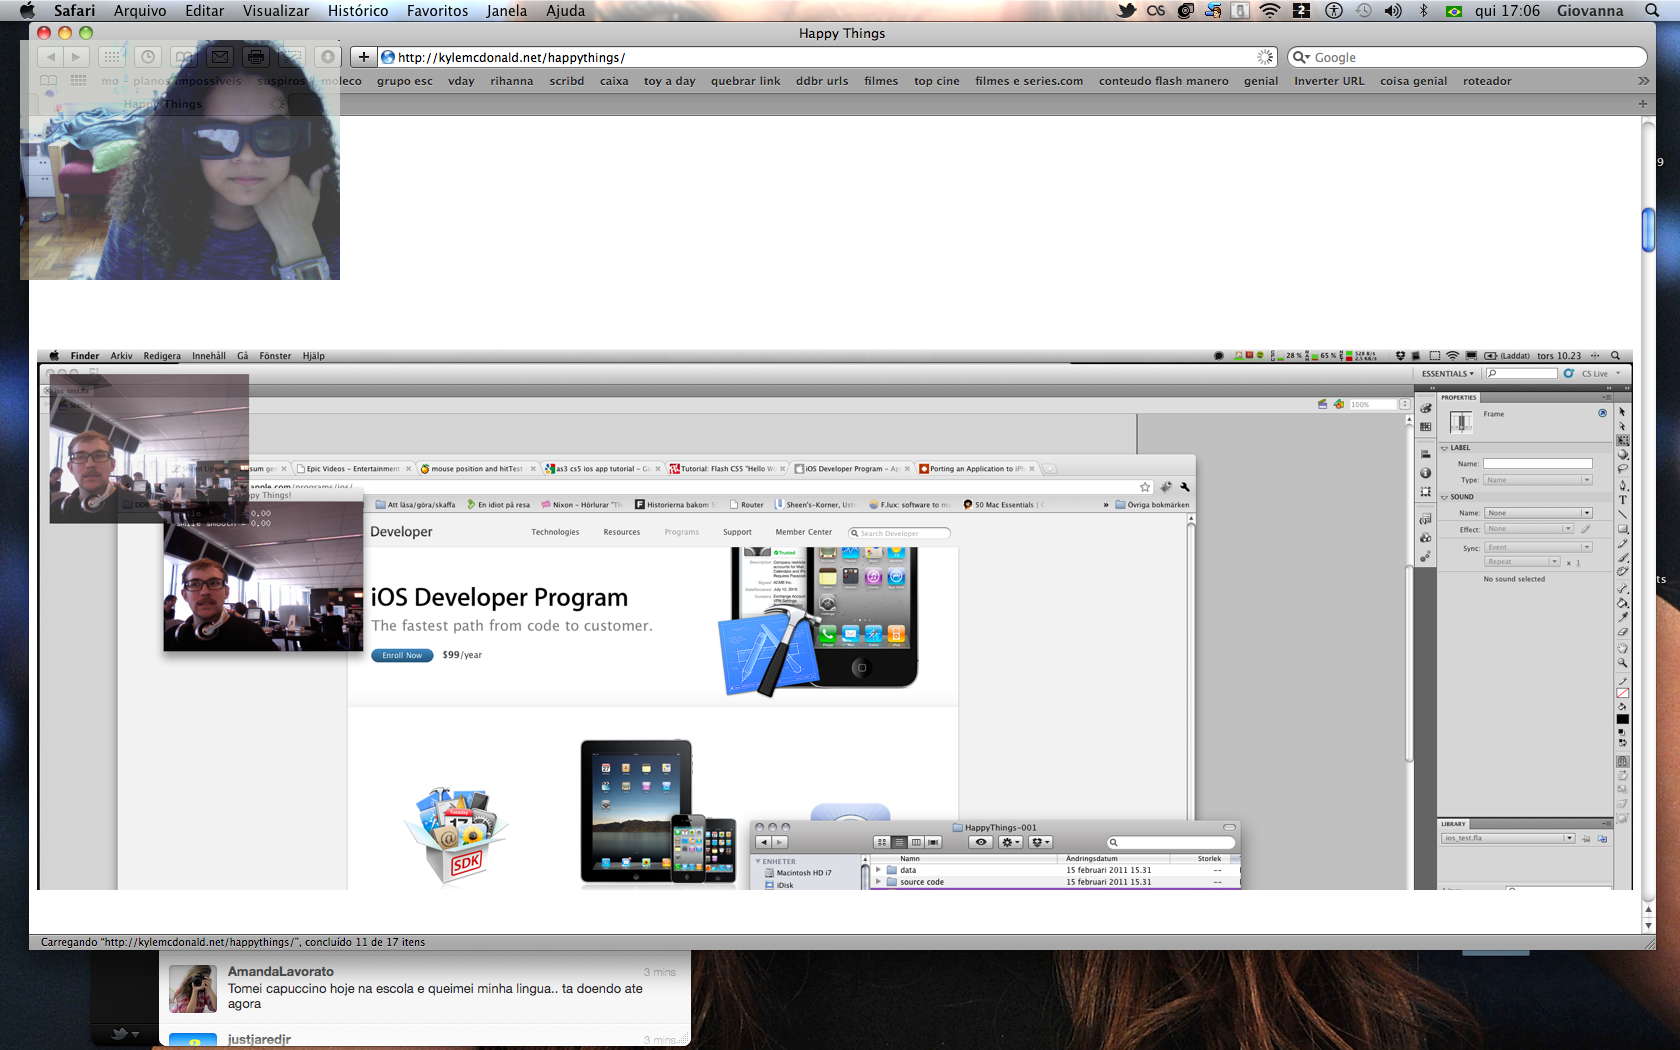The height and width of the screenshot is (1050, 1680).
Task: Open the 'toy a day' bookmark
Action: point(669,81)
